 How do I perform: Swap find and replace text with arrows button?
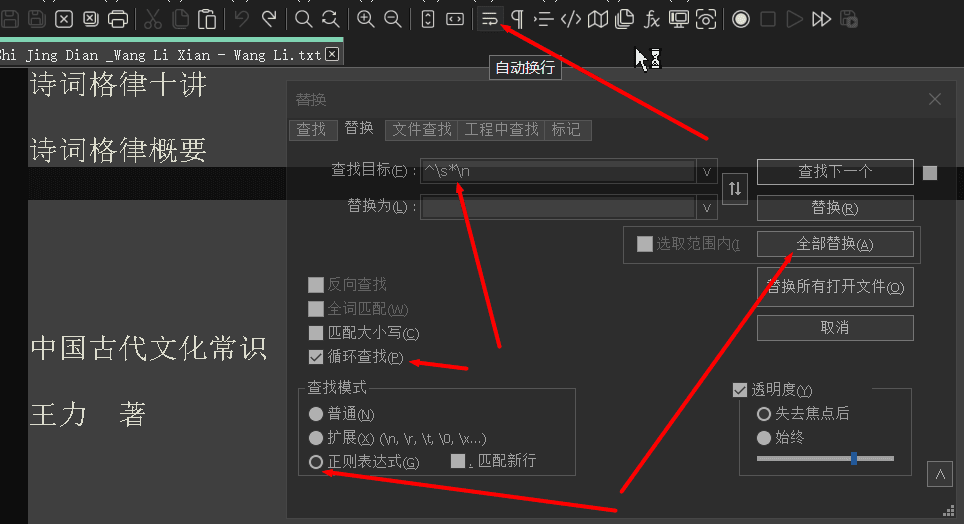[x=735, y=188]
